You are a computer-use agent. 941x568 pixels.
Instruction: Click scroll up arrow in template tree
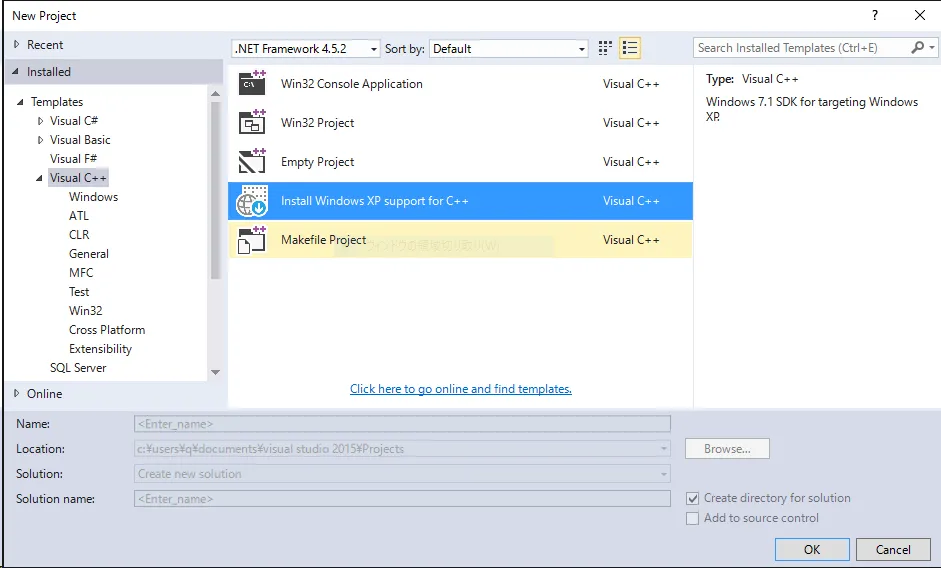point(215,94)
